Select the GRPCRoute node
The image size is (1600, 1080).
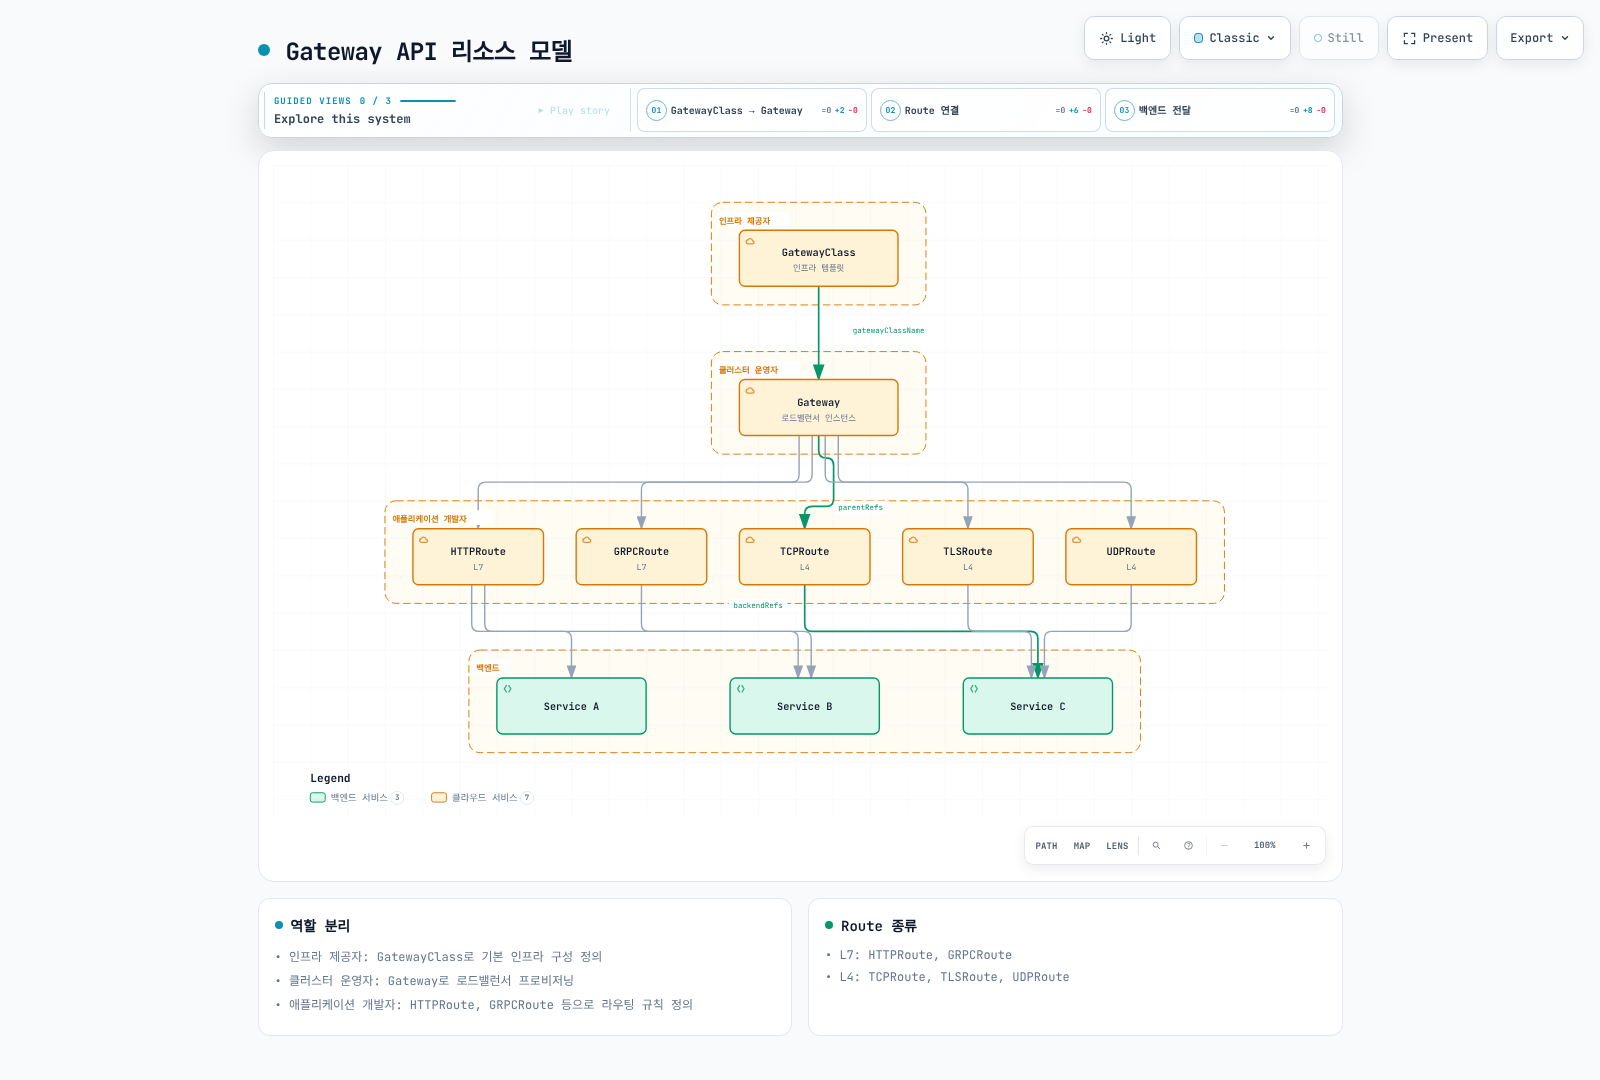641,557
